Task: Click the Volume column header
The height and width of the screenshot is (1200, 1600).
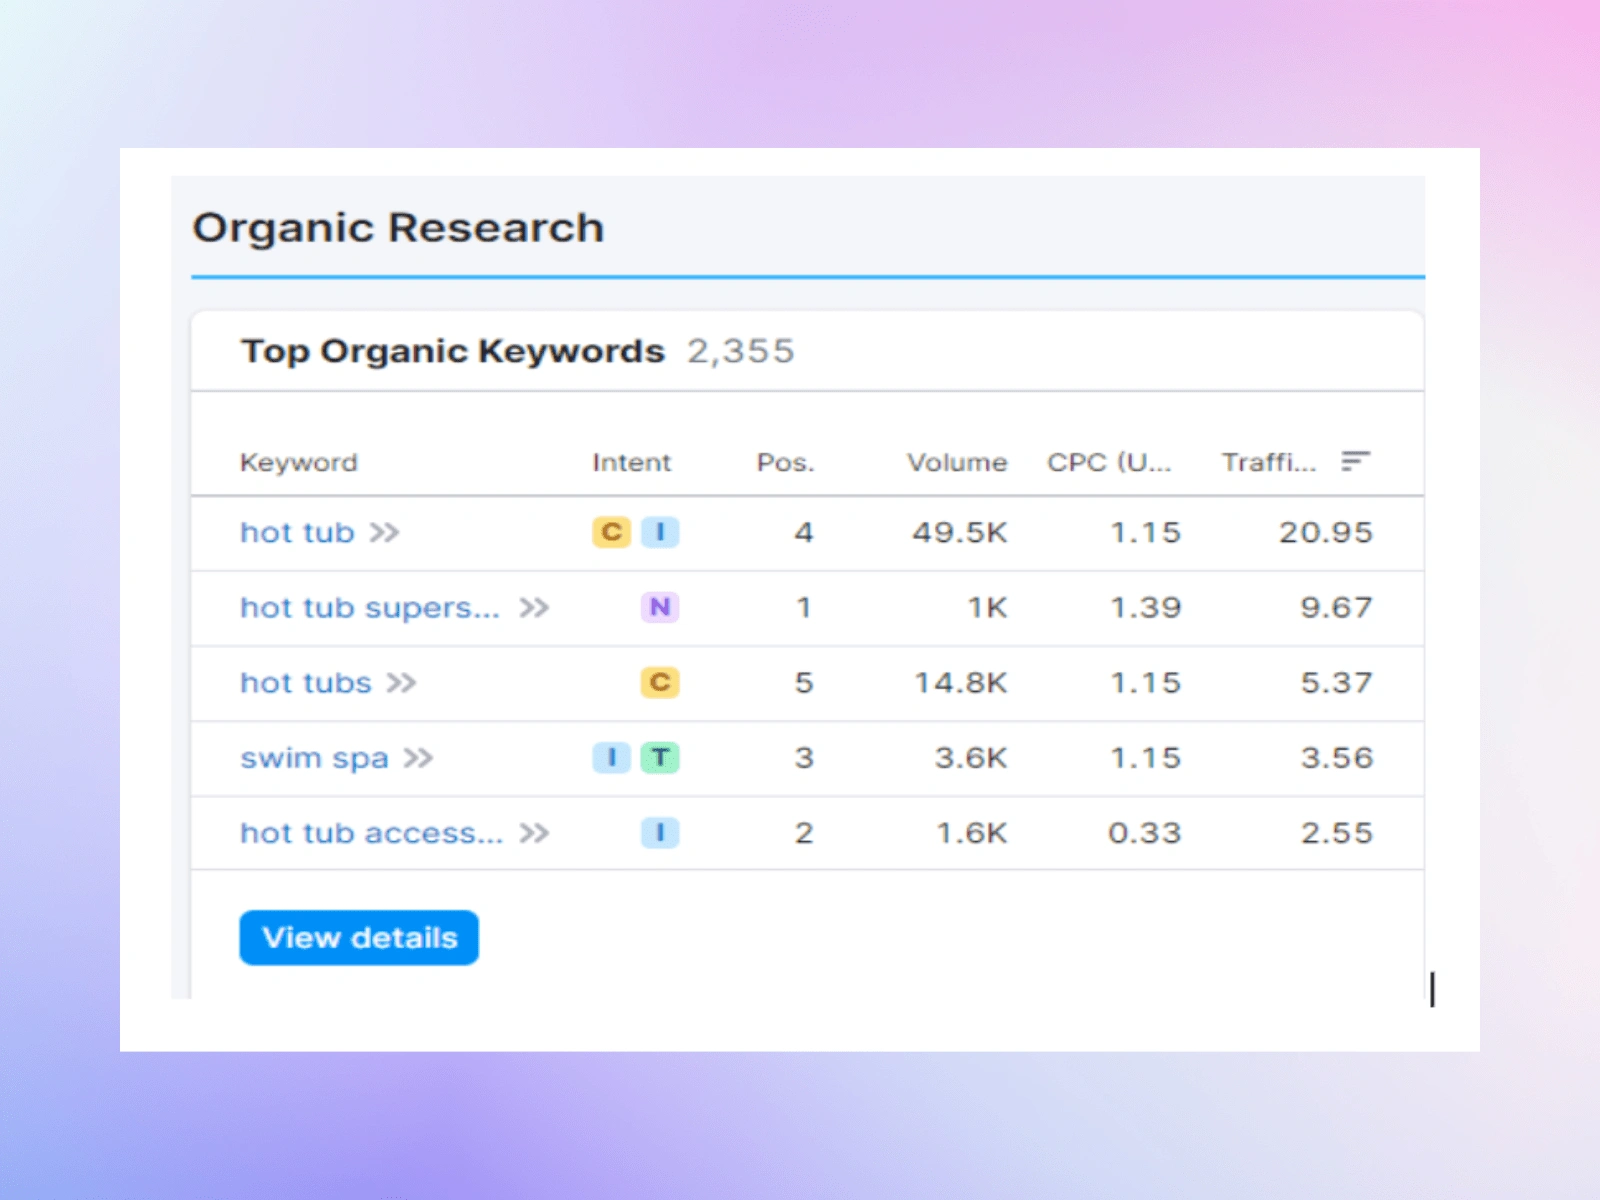Action: coord(957,462)
